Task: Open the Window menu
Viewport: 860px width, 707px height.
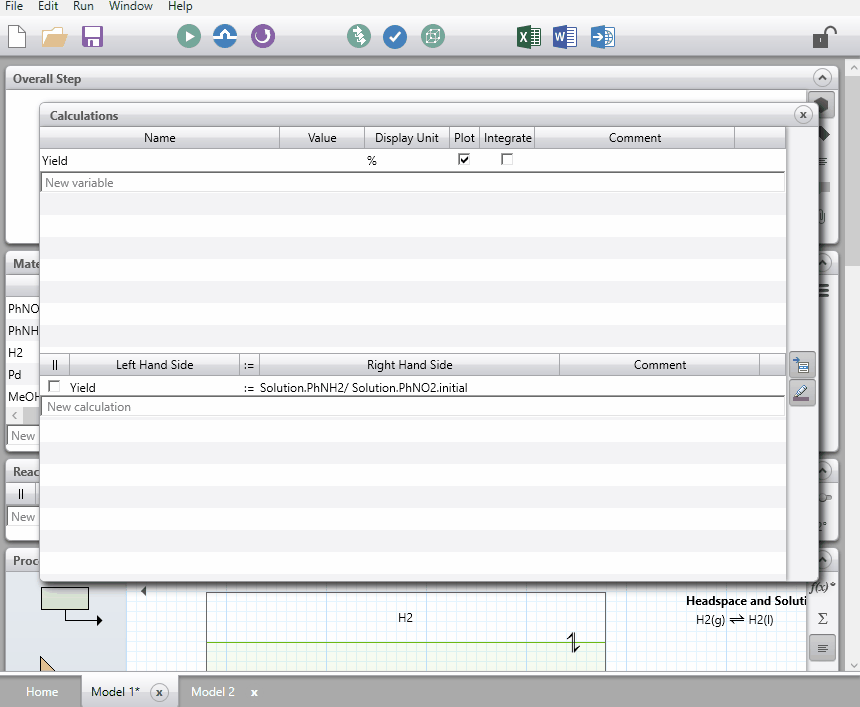Action: 131,6
